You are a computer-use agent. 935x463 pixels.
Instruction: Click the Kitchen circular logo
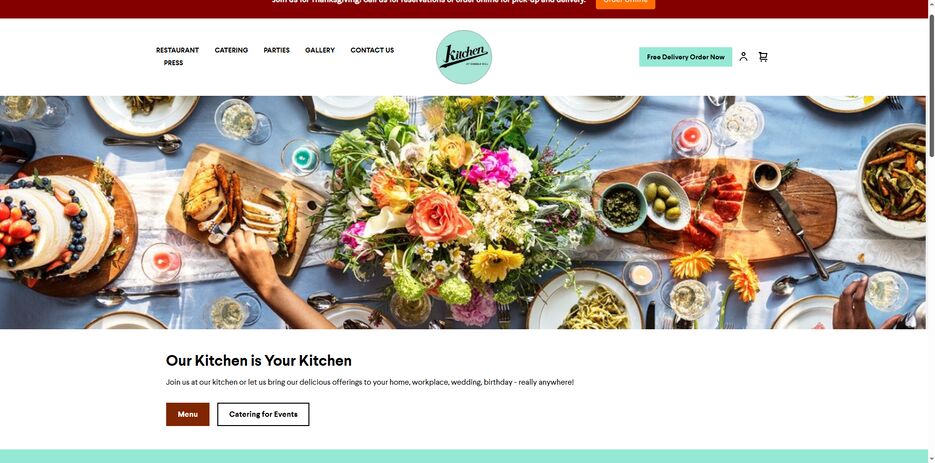coord(464,57)
